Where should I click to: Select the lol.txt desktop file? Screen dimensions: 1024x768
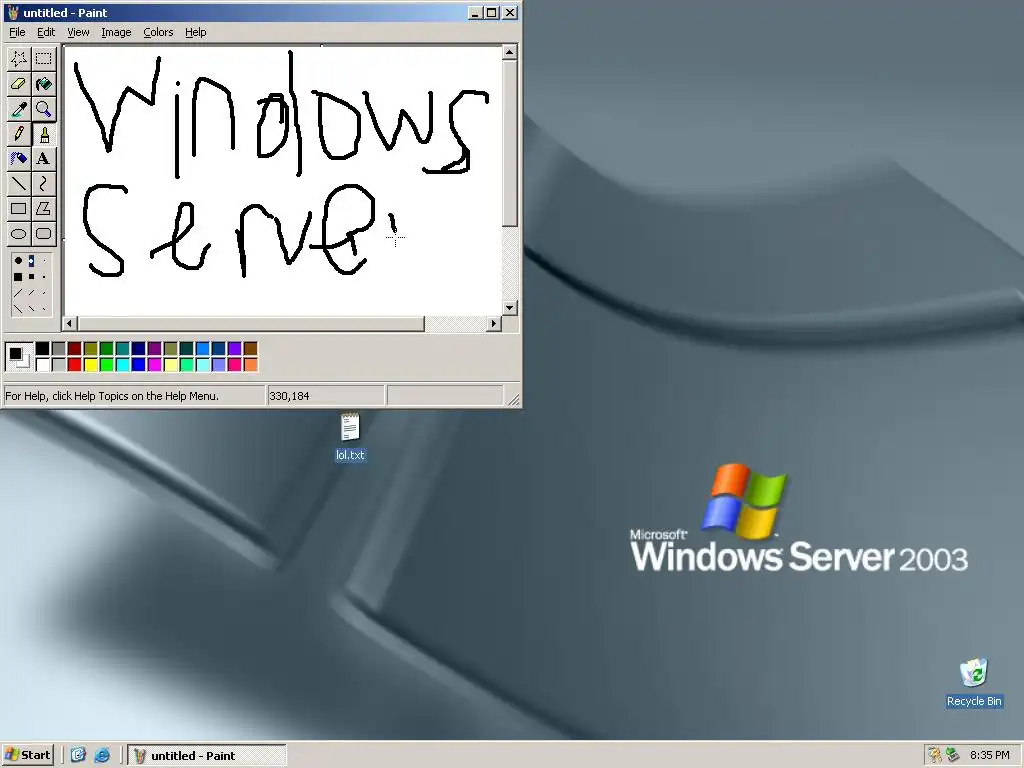click(x=350, y=437)
